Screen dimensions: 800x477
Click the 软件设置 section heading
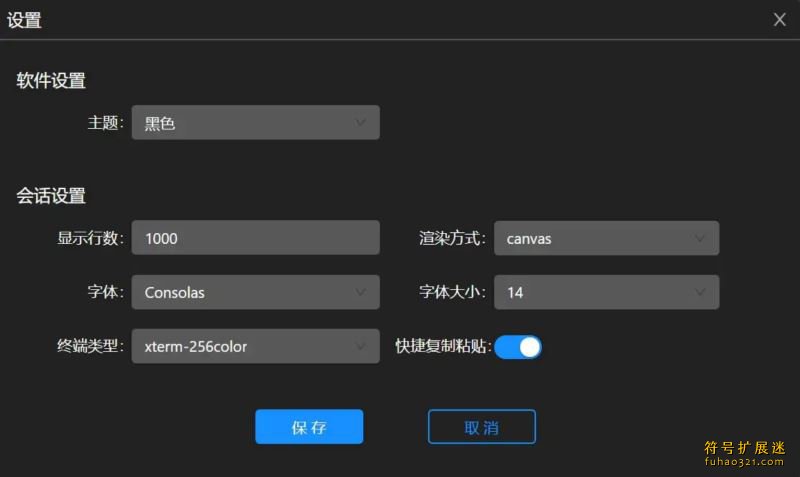click(x=51, y=81)
